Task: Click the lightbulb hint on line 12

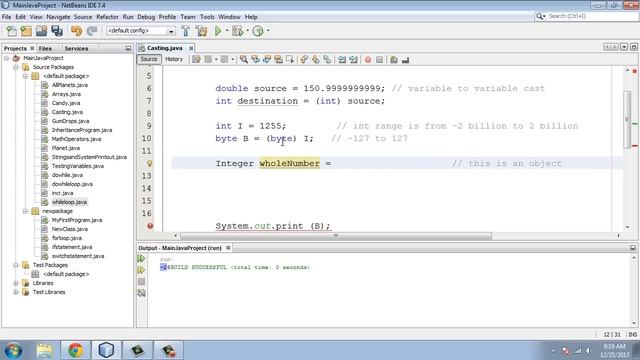Action: click(x=150, y=164)
